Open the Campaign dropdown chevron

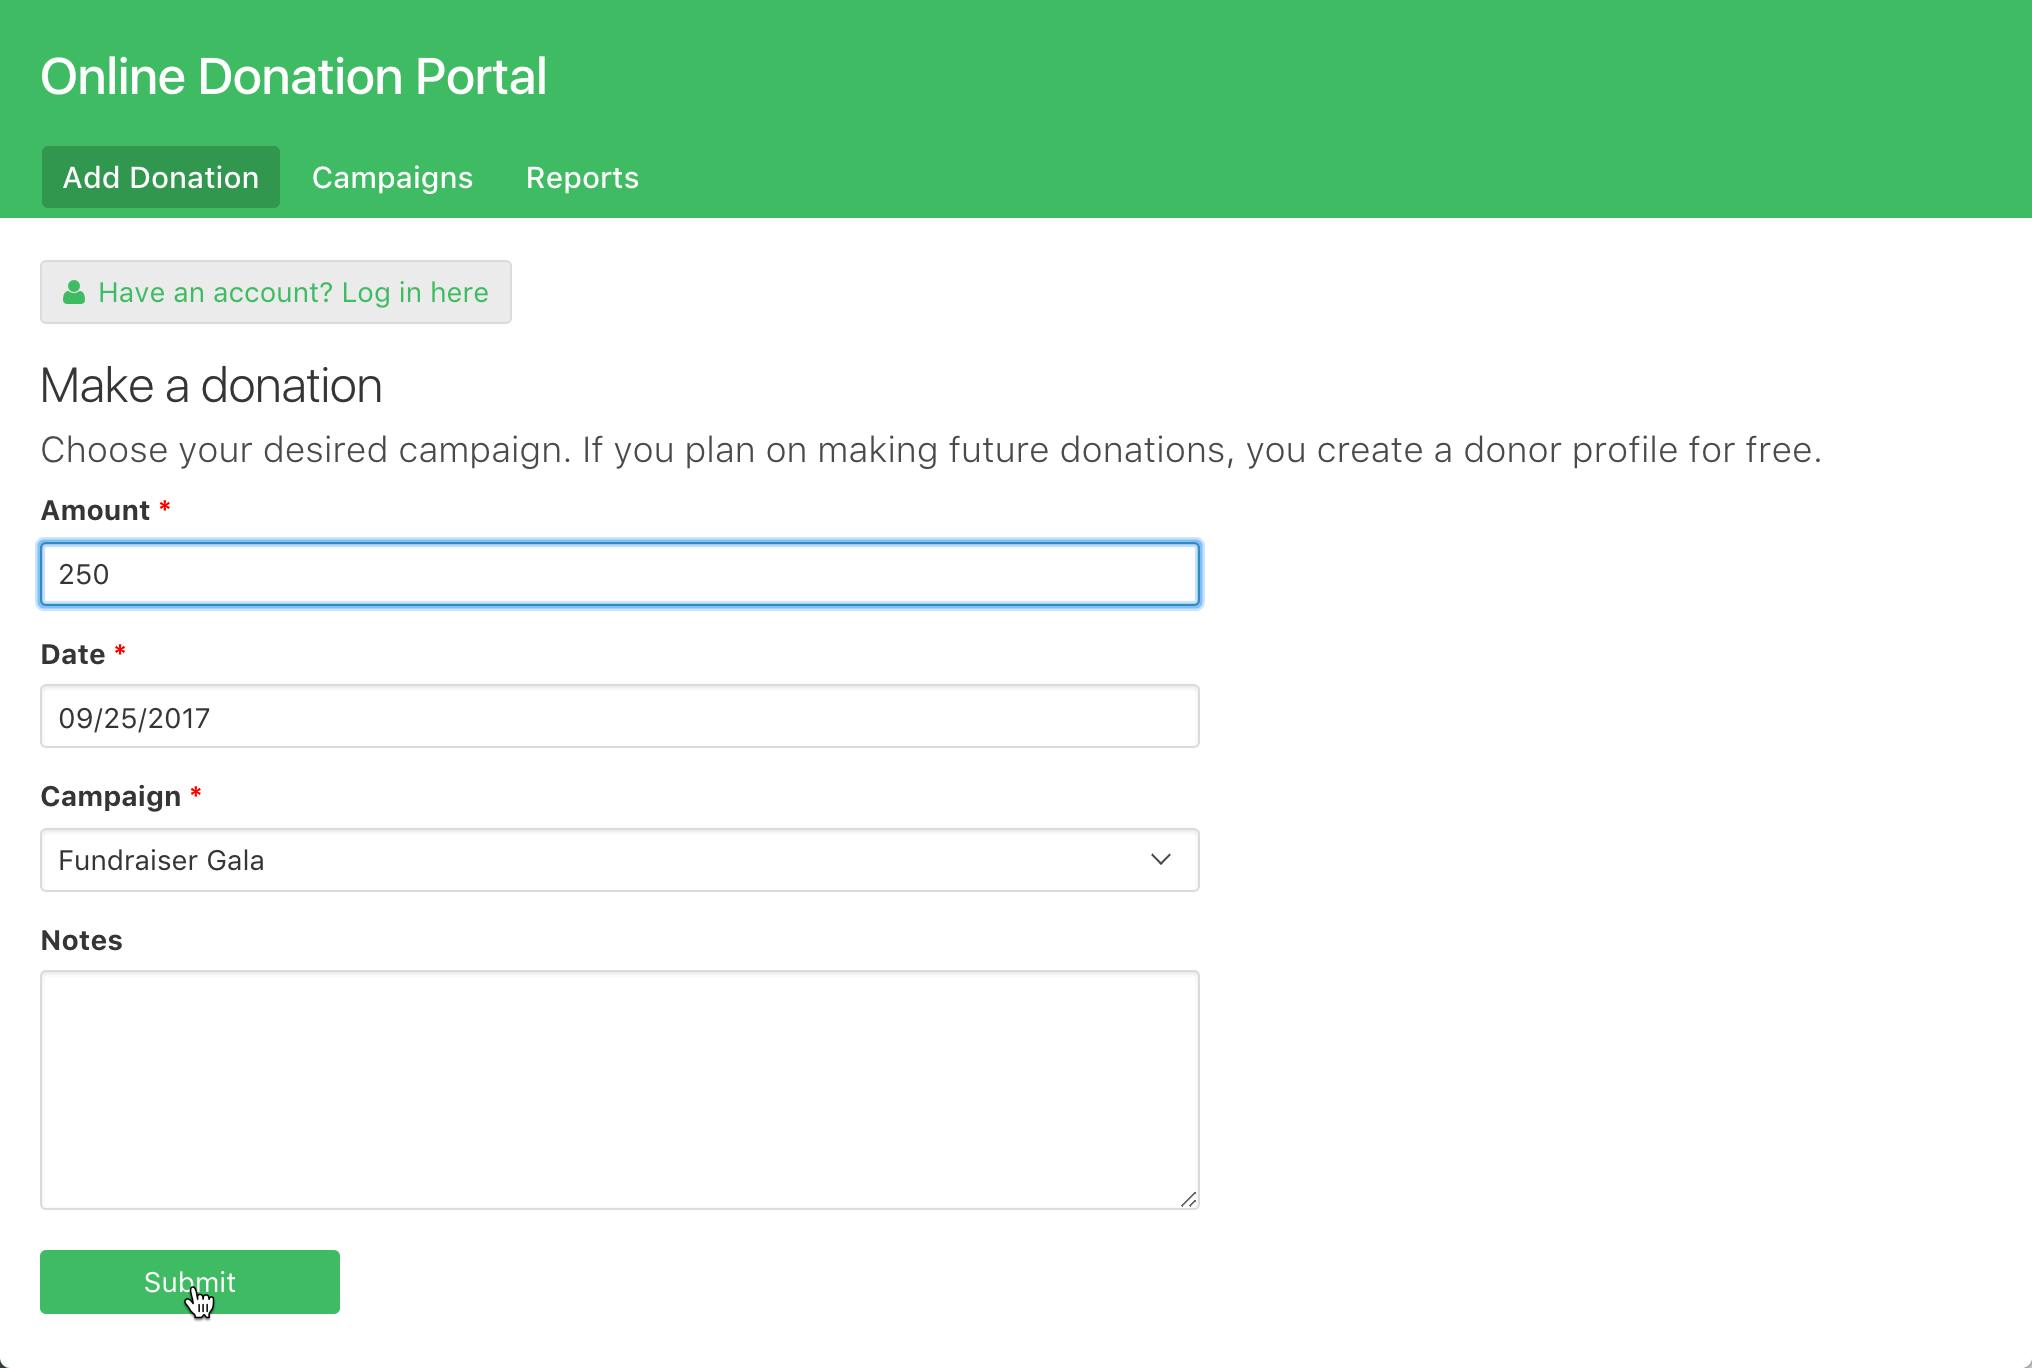(x=1161, y=860)
